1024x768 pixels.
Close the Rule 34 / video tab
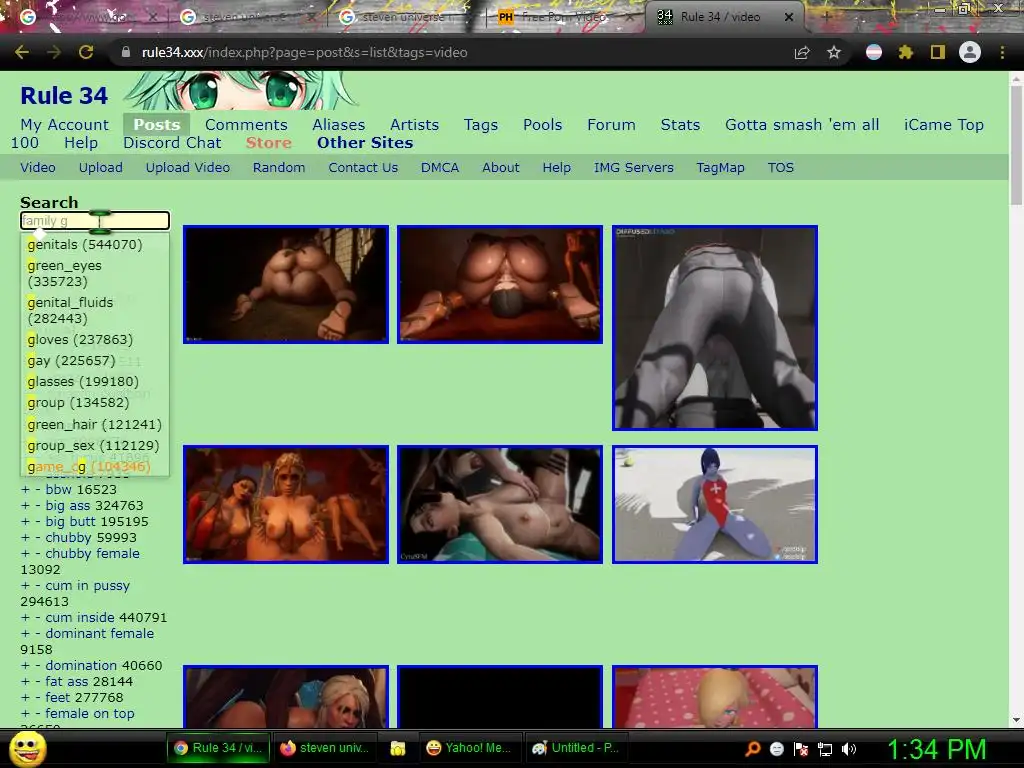tap(789, 17)
